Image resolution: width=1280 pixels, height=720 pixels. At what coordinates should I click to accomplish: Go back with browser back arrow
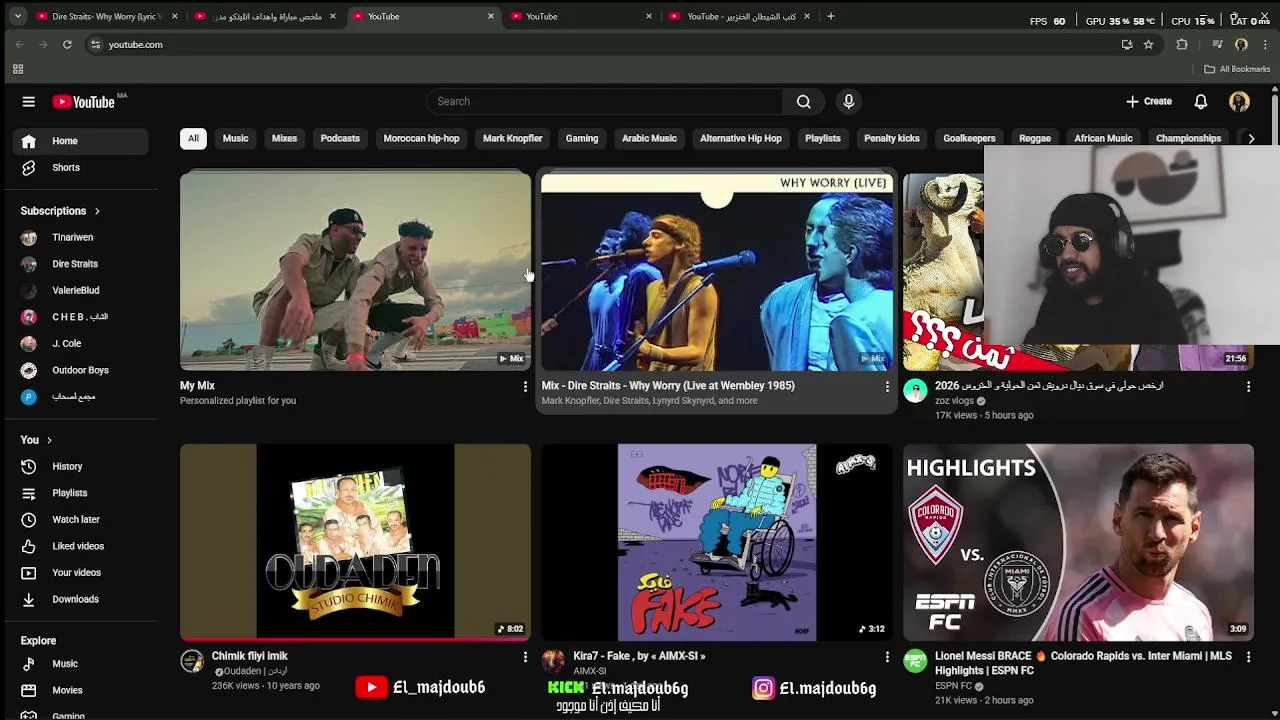(x=19, y=44)
